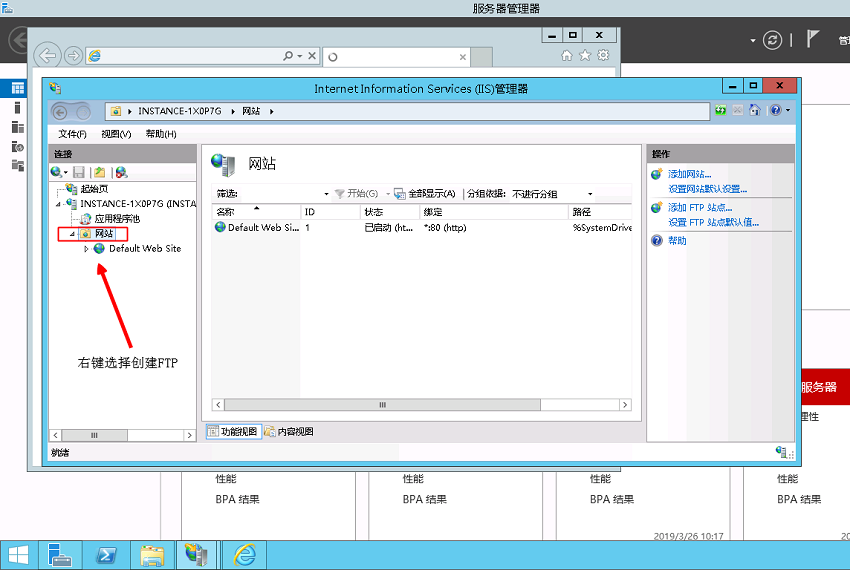Screen dimensions: 850x570
Task: Select Default Web Site in the tree
Action: click(x=145, y=248)
